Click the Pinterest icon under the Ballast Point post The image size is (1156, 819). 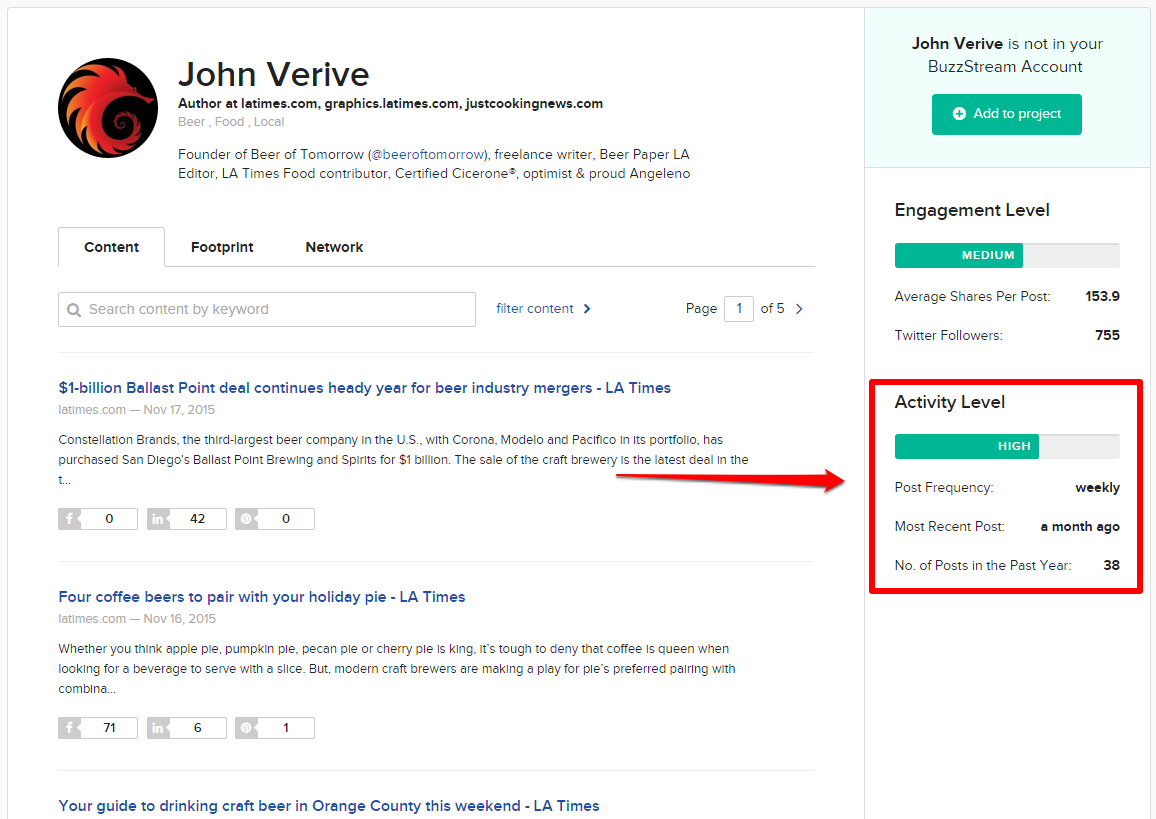tap(247, 518)
